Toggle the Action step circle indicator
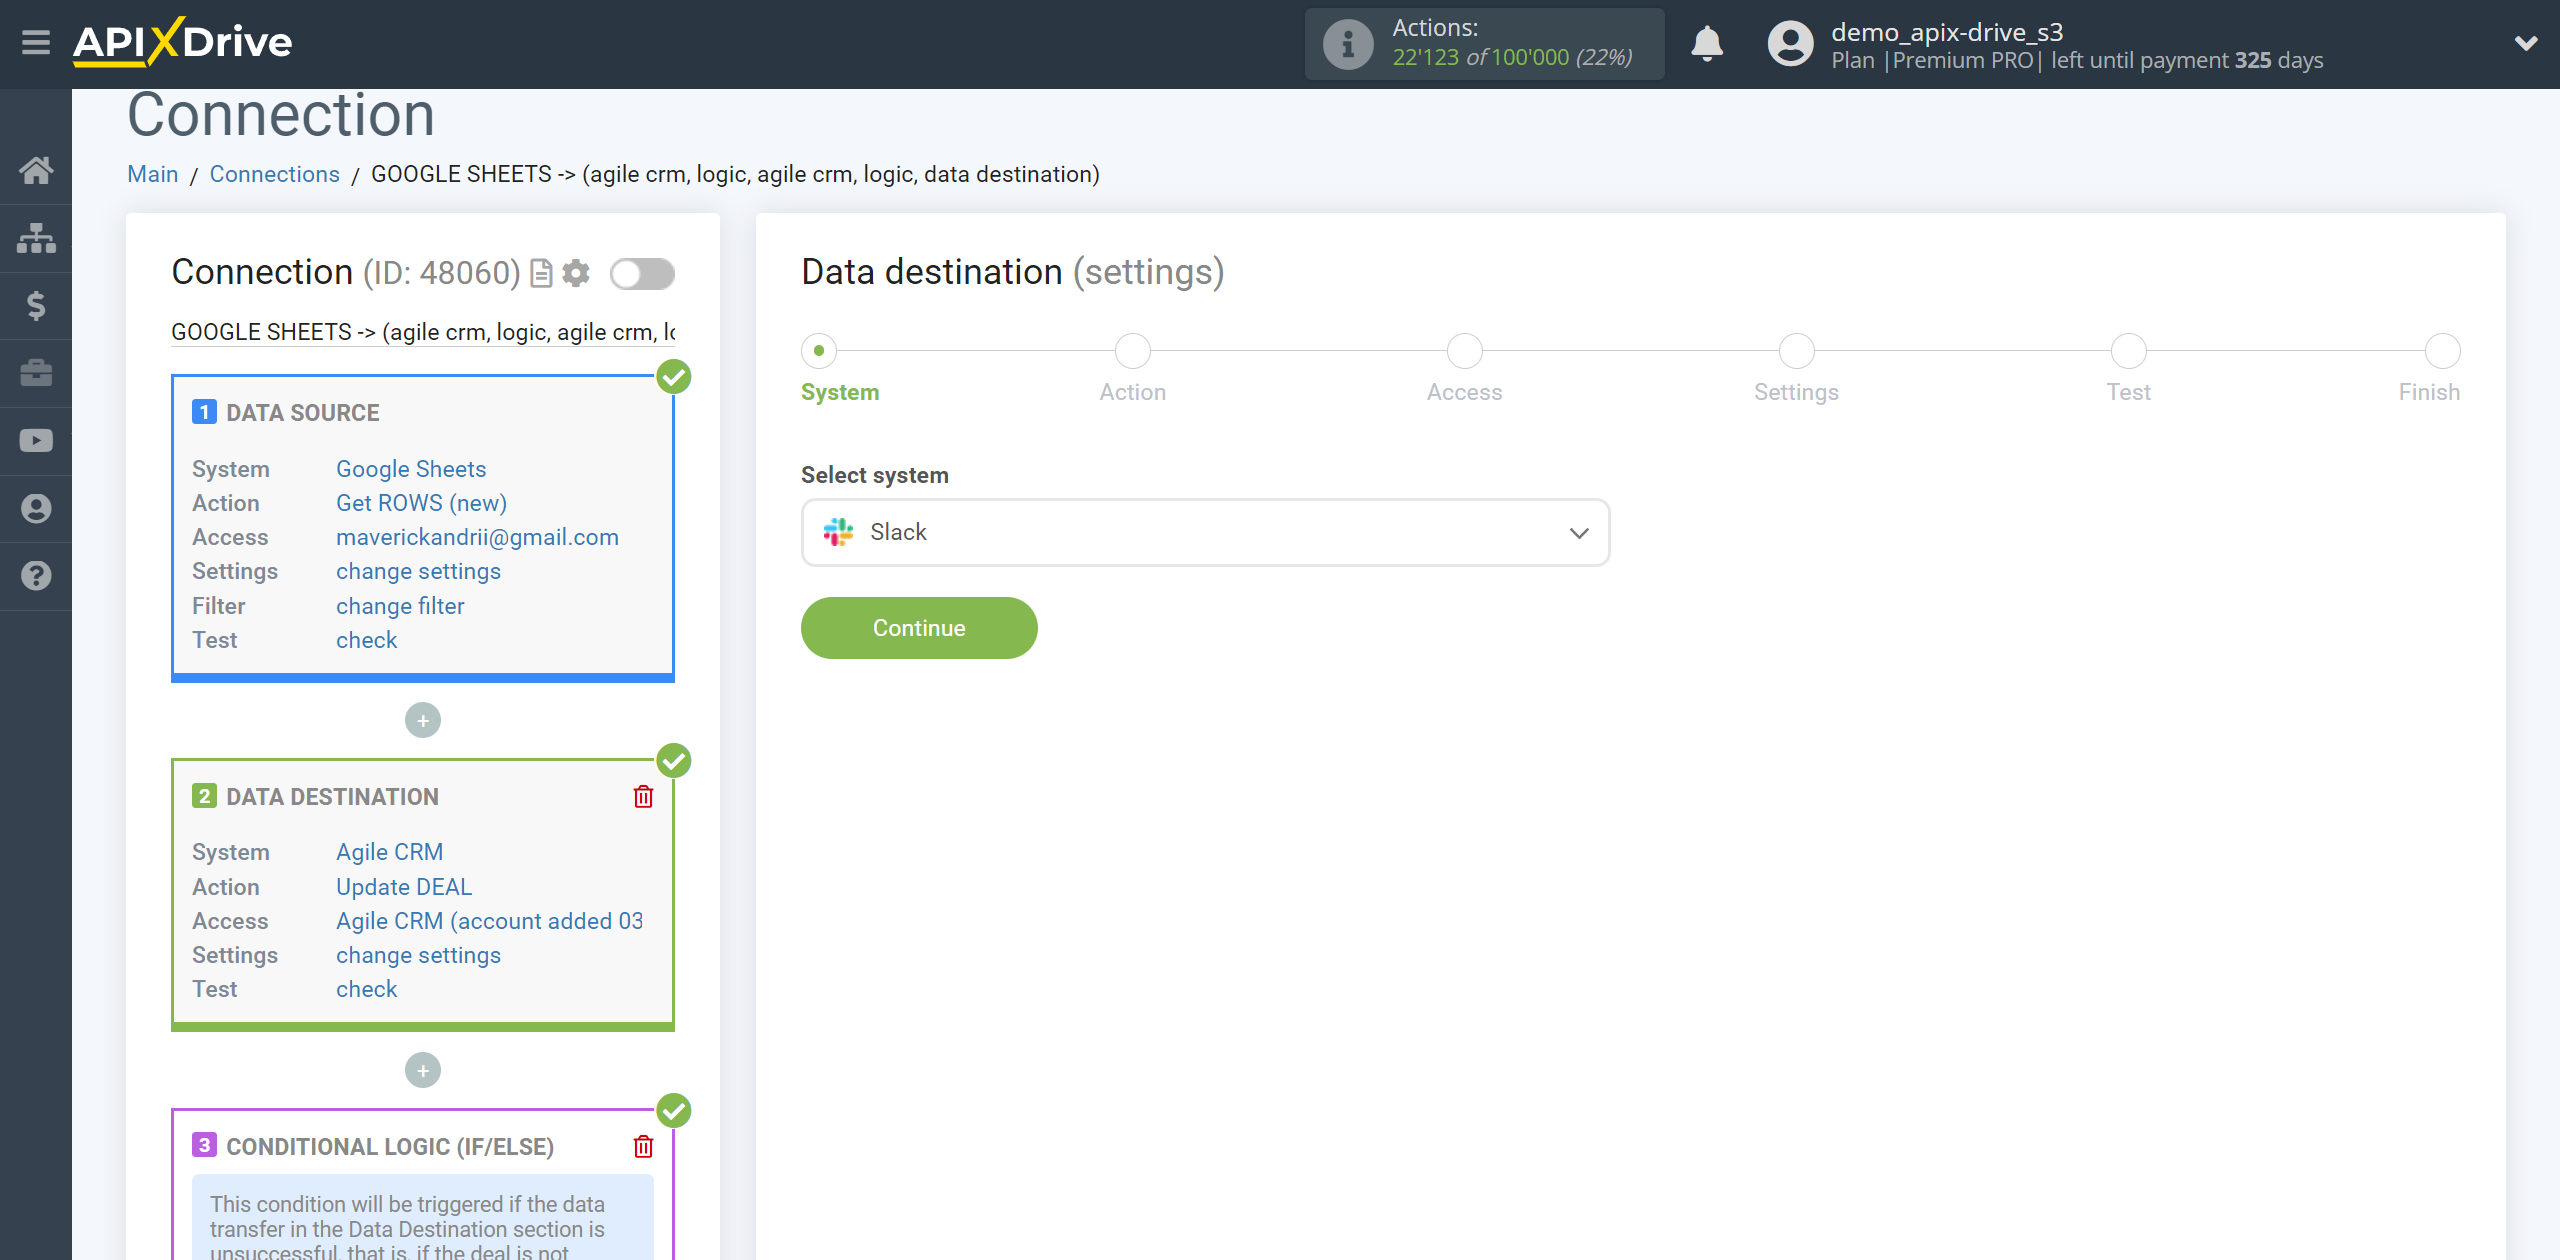 click(x=1133, y=349)
